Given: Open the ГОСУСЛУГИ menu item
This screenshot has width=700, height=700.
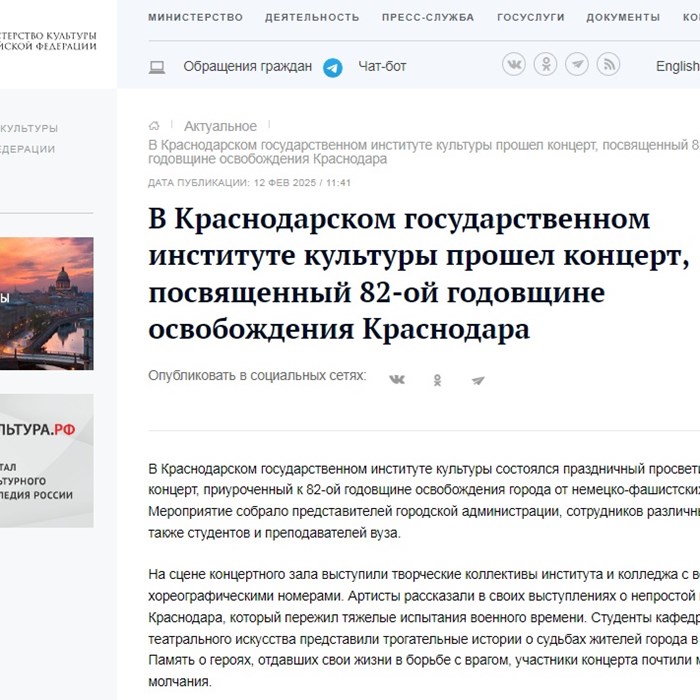Looking at the screenshot, I should 531,17.
